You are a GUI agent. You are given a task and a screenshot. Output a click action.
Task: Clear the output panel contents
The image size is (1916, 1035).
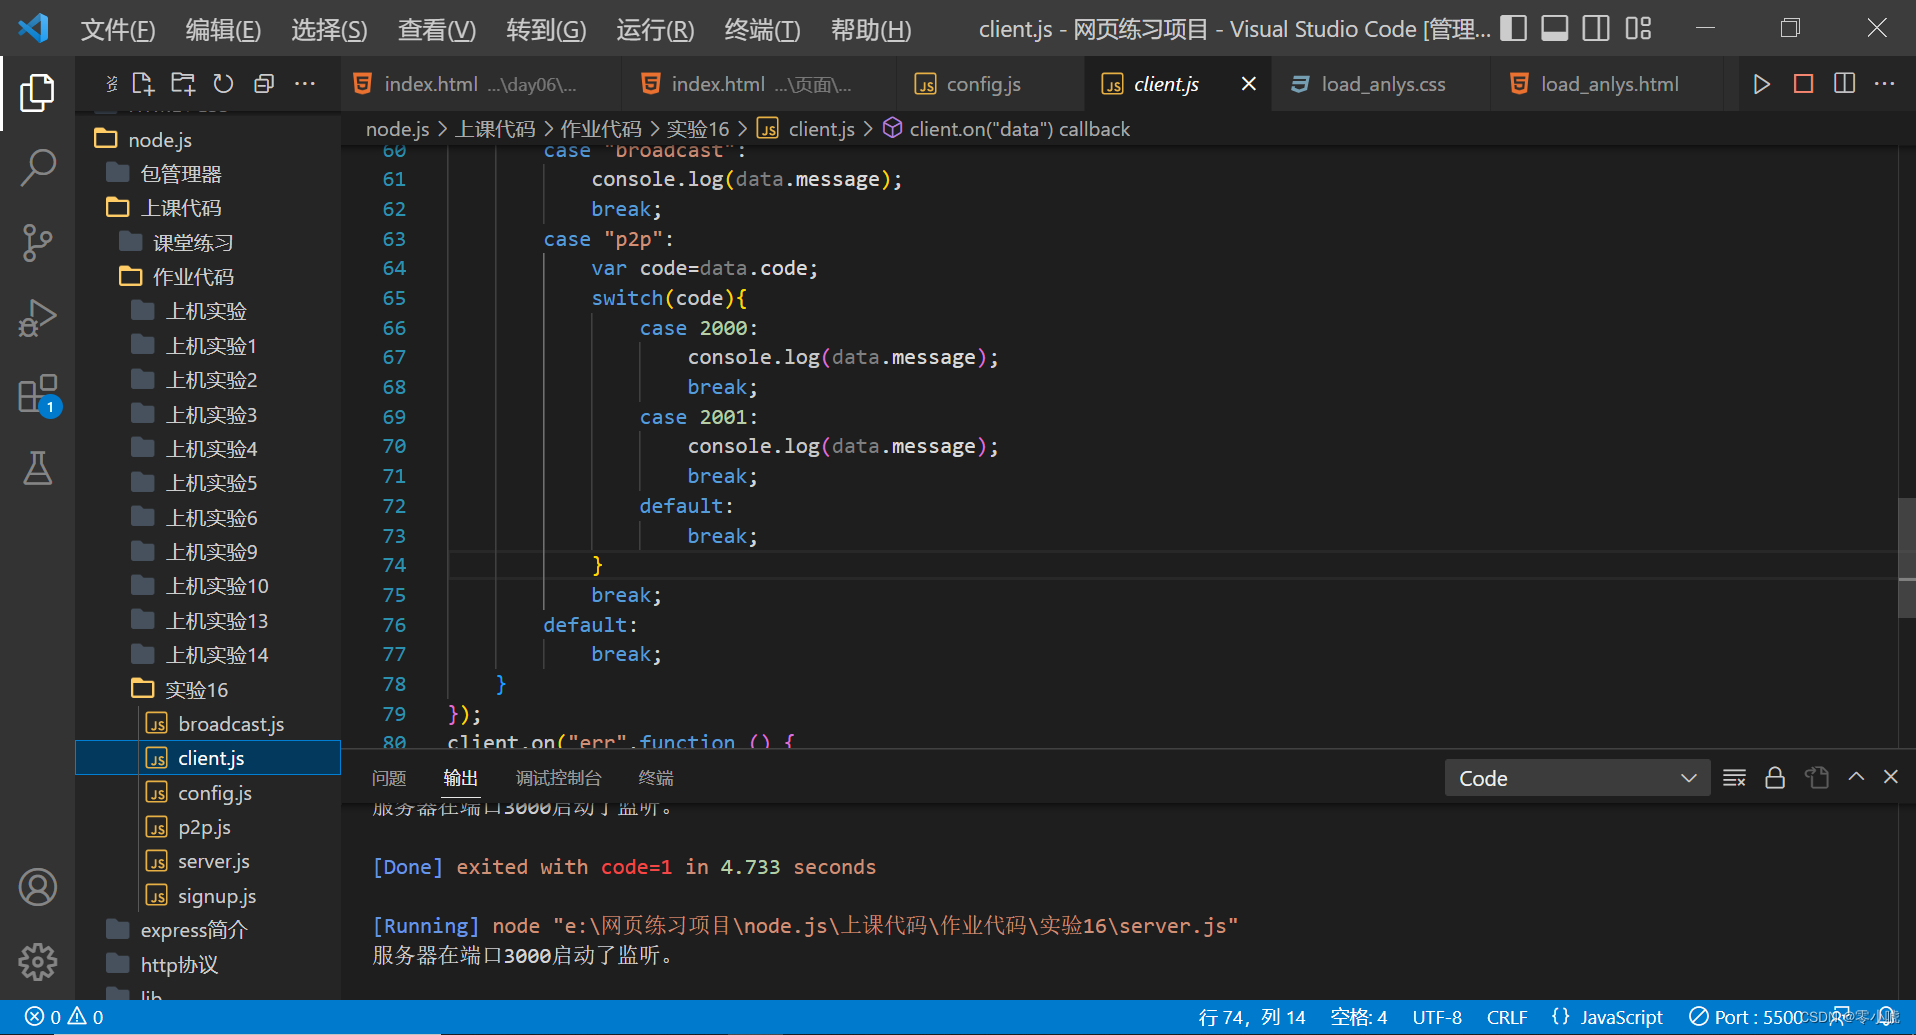(1734, 777)
